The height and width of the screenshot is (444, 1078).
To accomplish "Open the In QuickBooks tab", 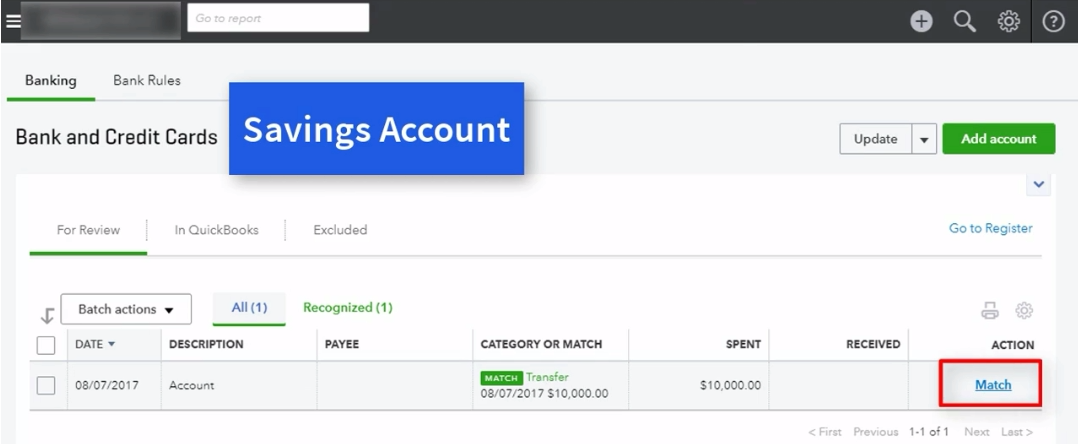I will pos(217,230).
